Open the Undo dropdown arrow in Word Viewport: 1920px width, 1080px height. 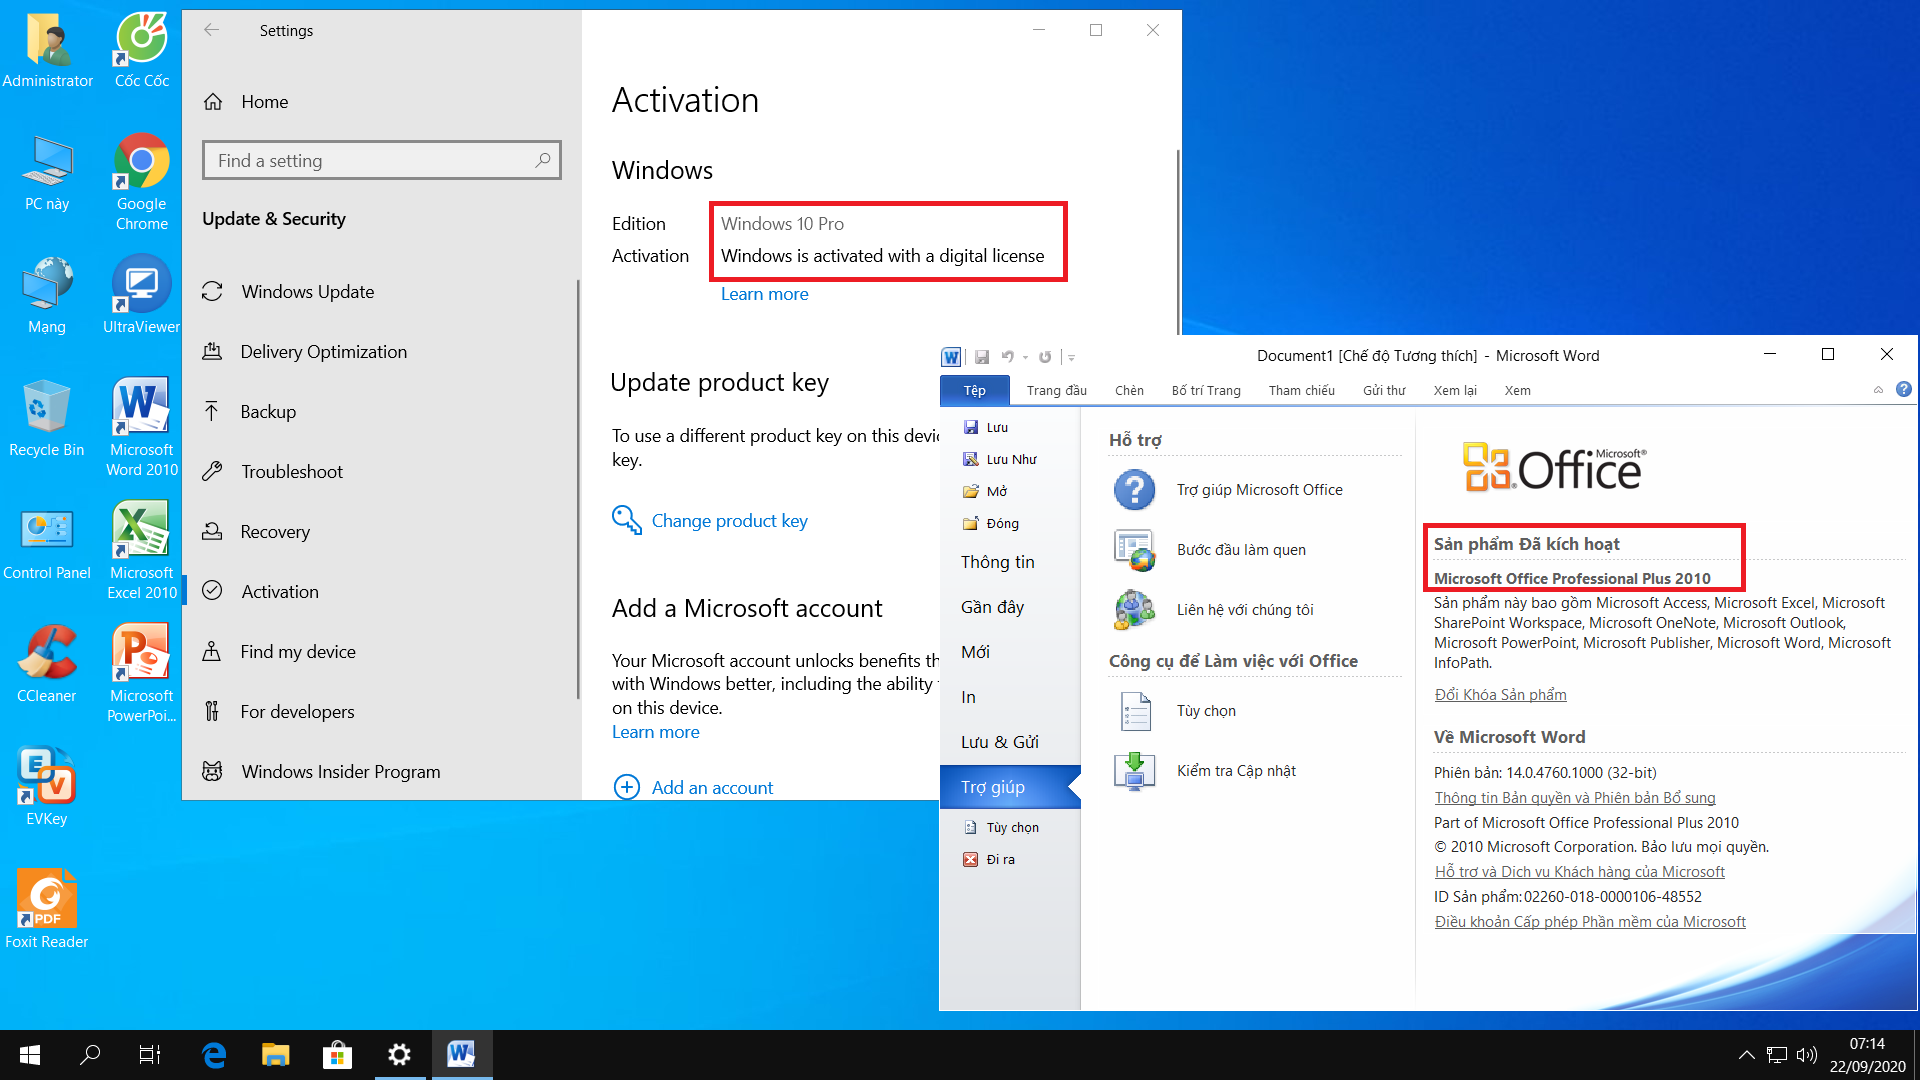pos(1025,357)
